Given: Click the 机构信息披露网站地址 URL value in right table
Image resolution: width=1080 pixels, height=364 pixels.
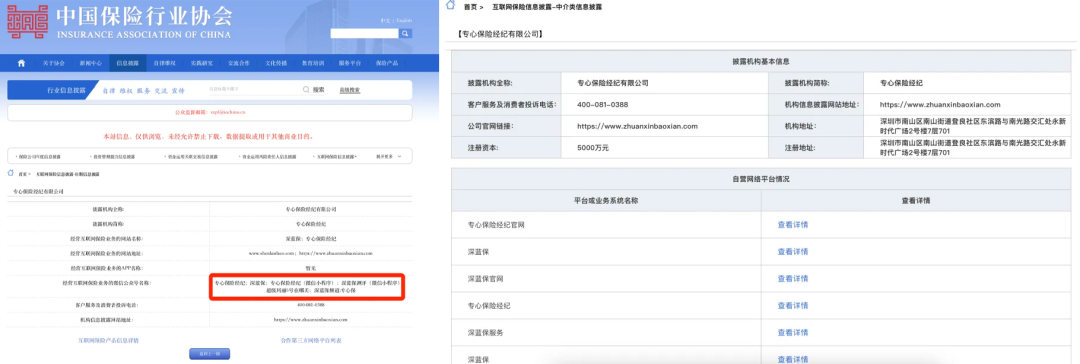Looking at the screenshot, I should [x=939, y=105].
